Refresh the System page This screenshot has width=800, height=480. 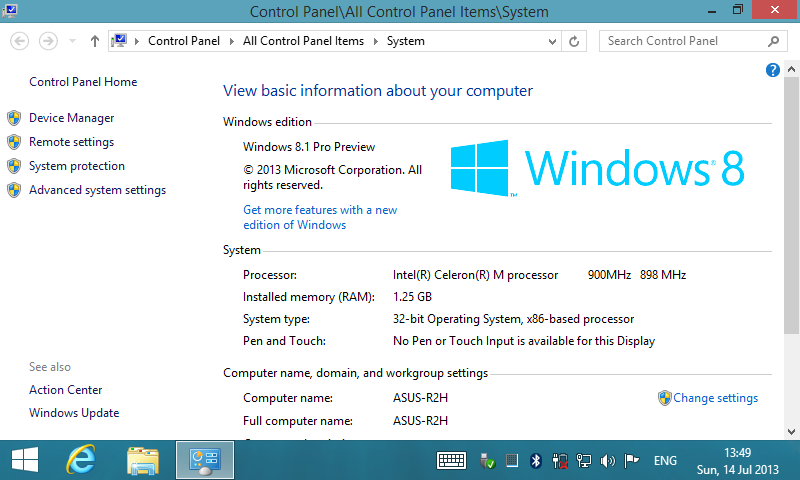tap(574, 41)
